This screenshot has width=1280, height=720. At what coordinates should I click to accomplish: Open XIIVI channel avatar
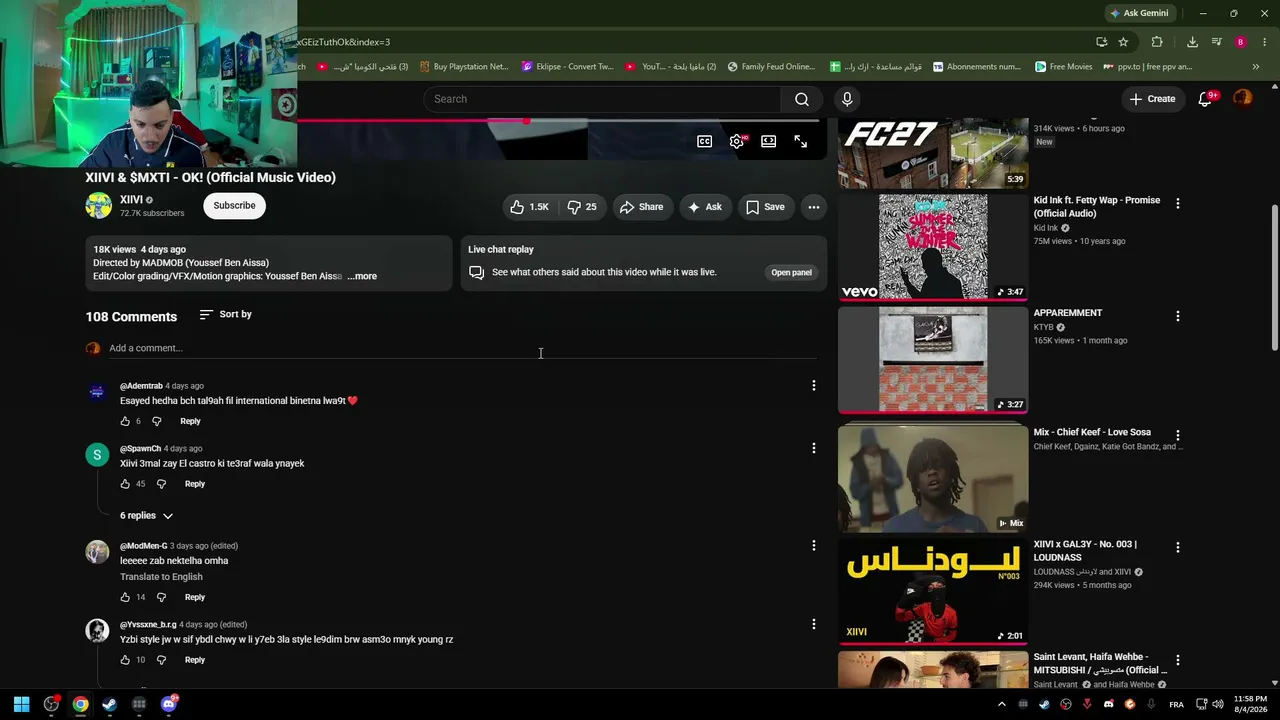(x=98, y=206)
